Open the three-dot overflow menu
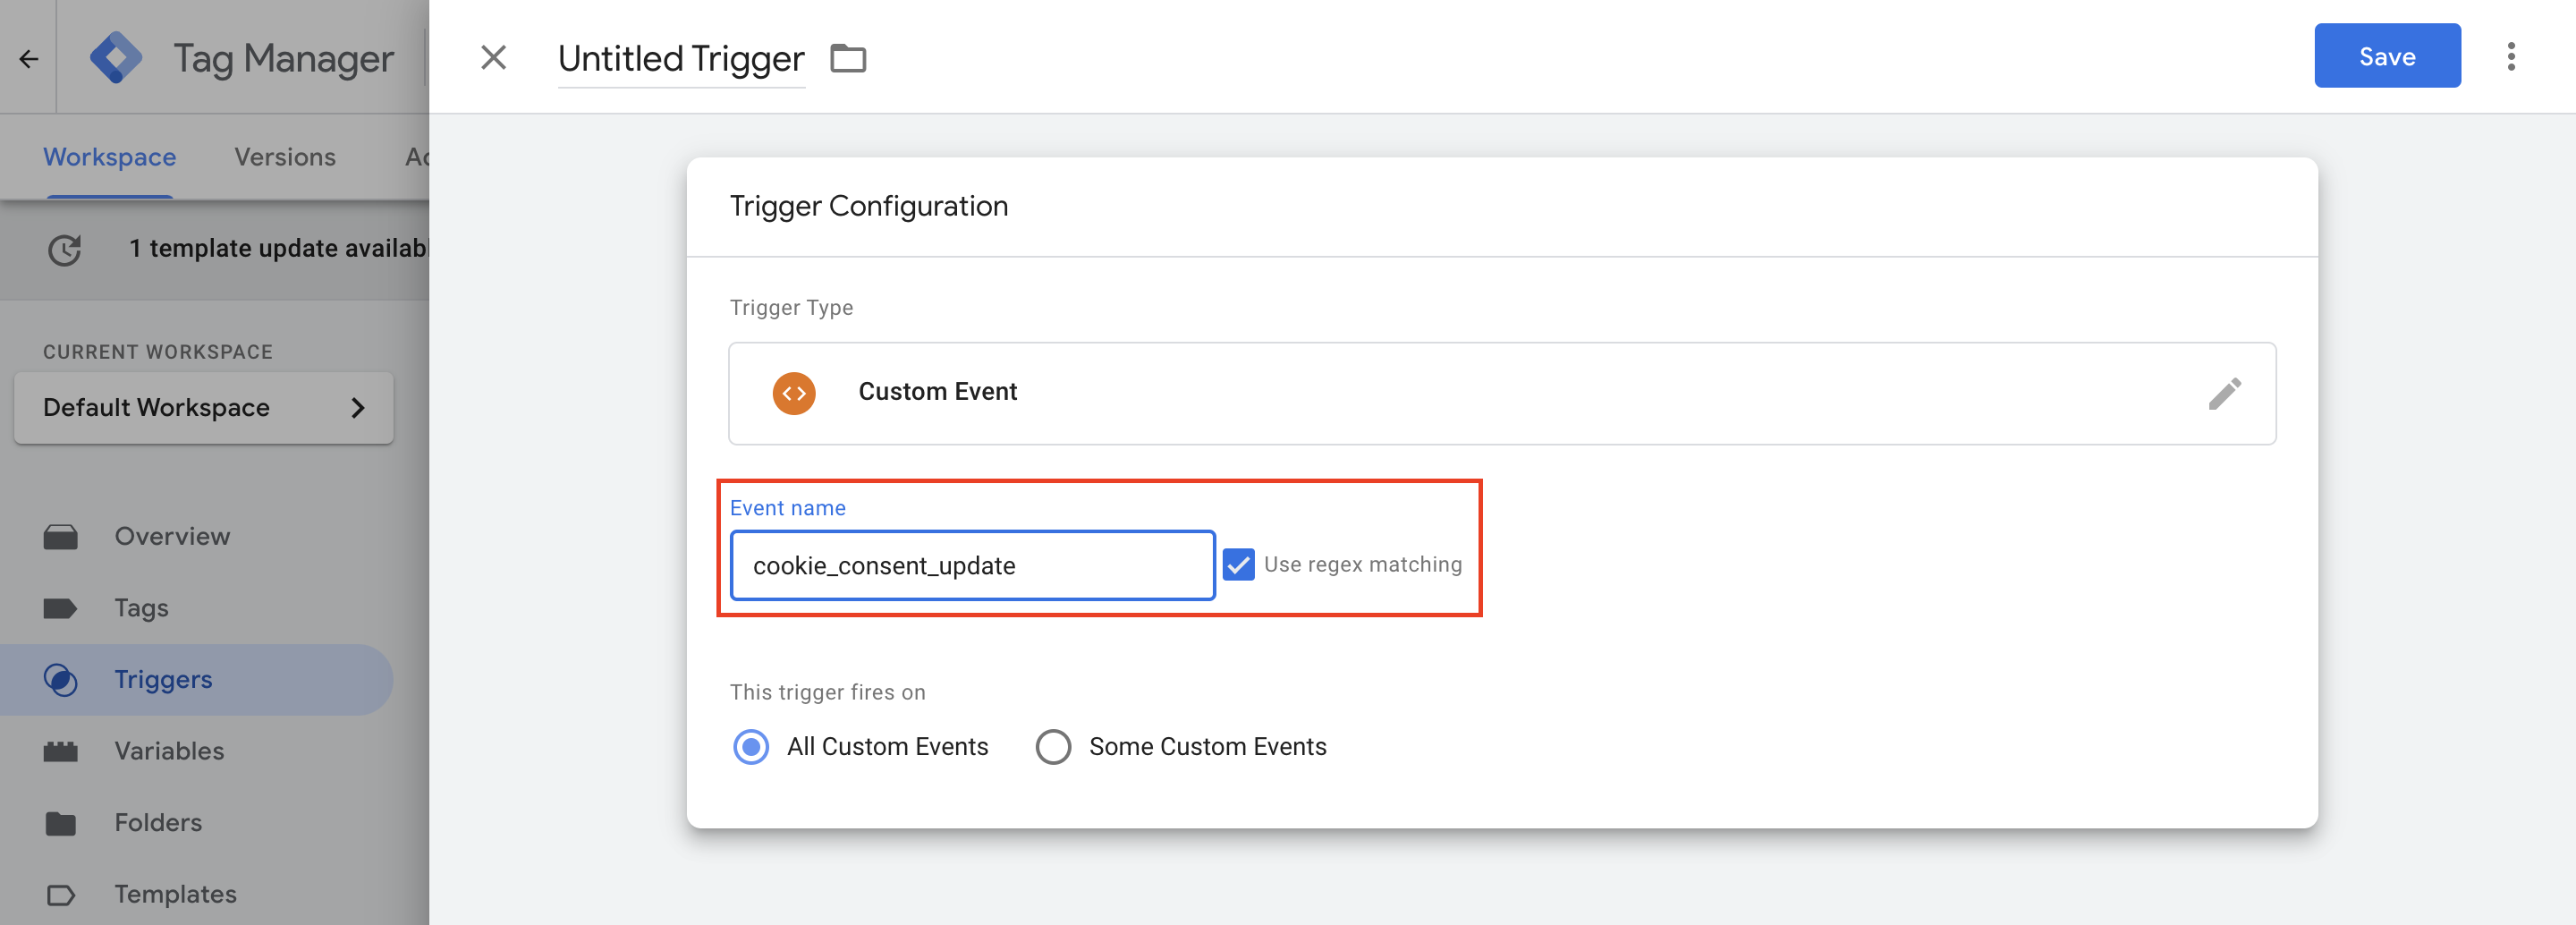Viewport: 2576px width, 925px height. point(2512,57)
